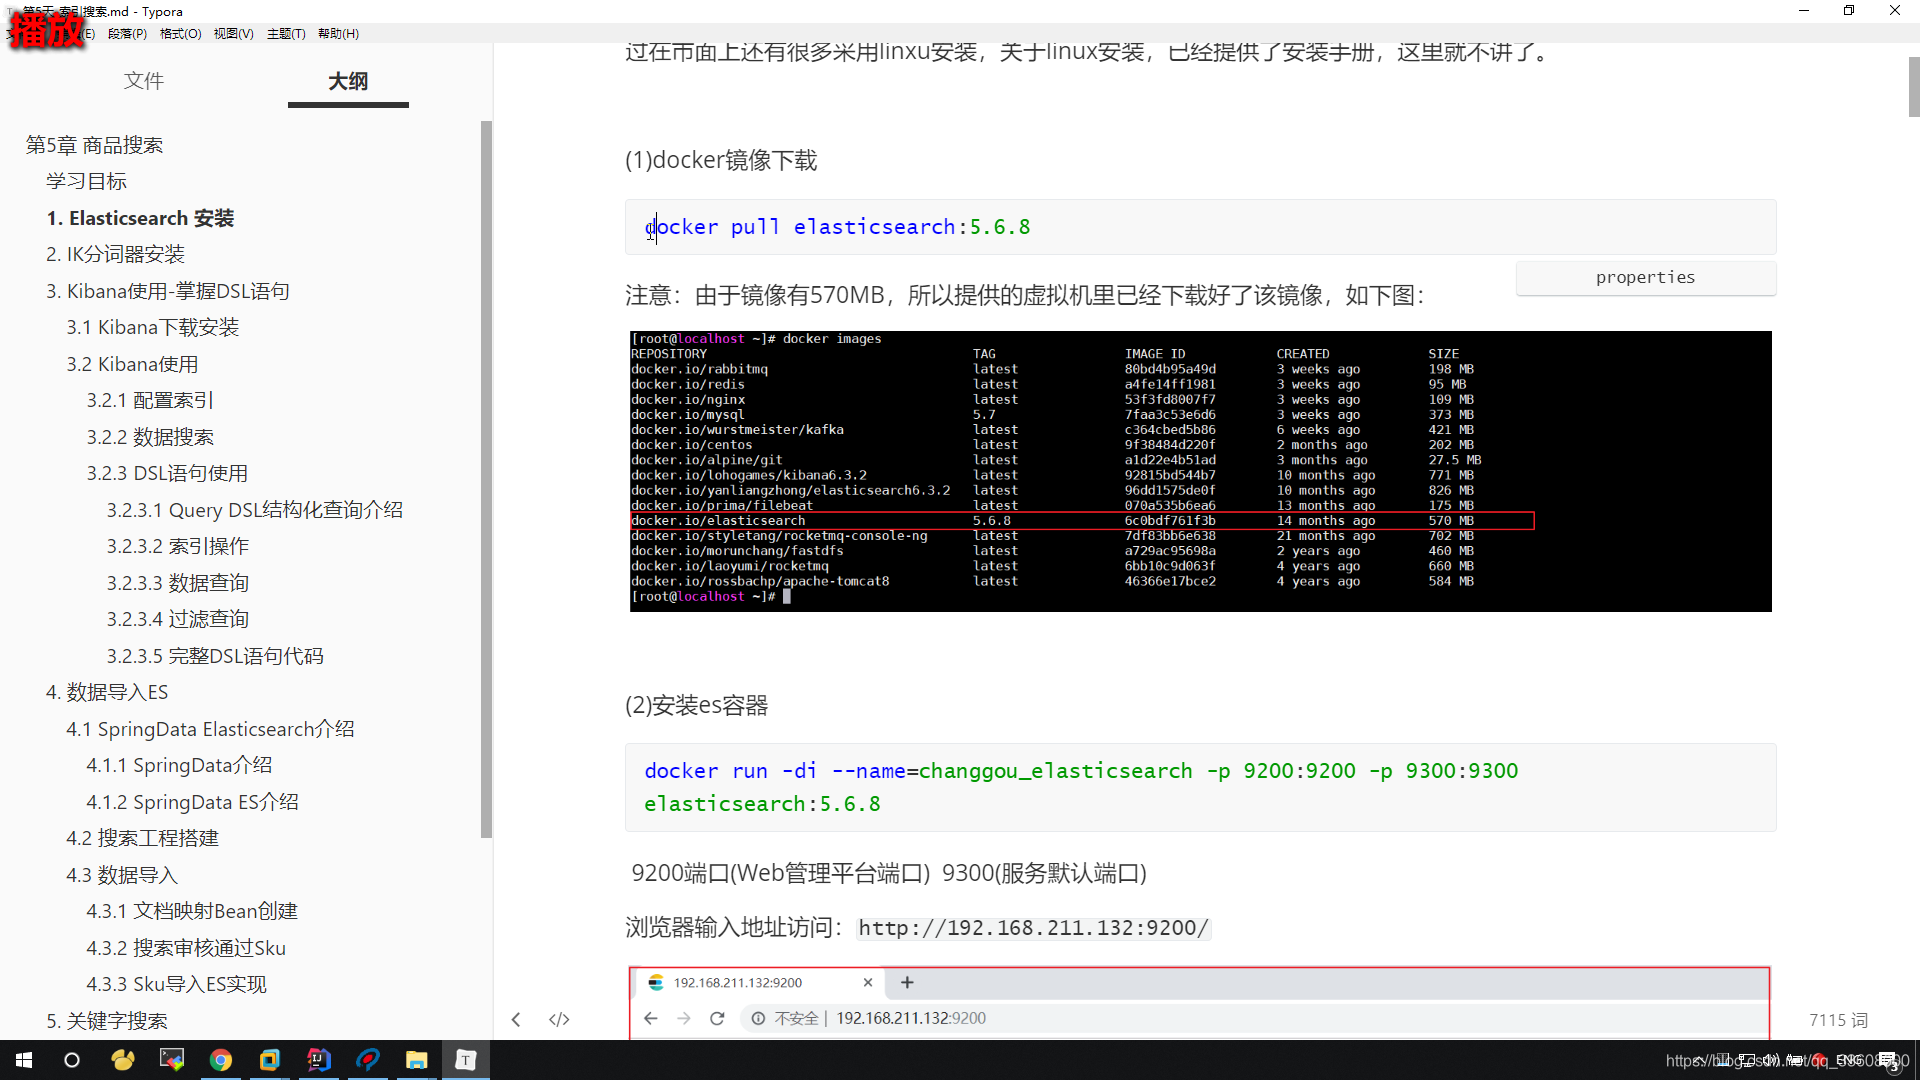Open the yellow Navicat icon in taskbar
1920x1080 pixels.
click(x=123, y=1060)
